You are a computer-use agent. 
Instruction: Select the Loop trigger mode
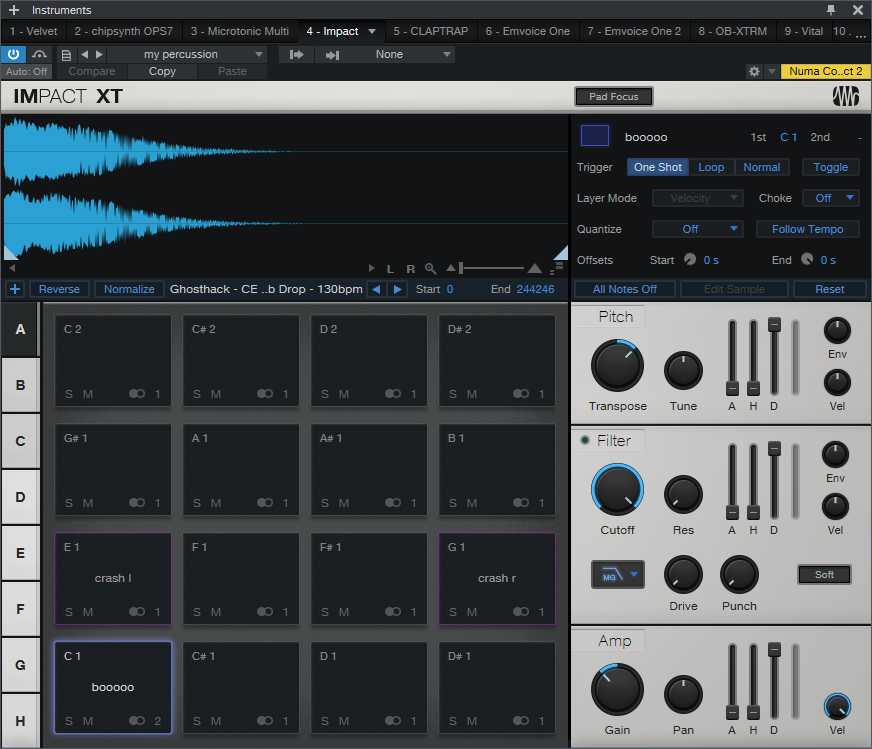(711, 167)
